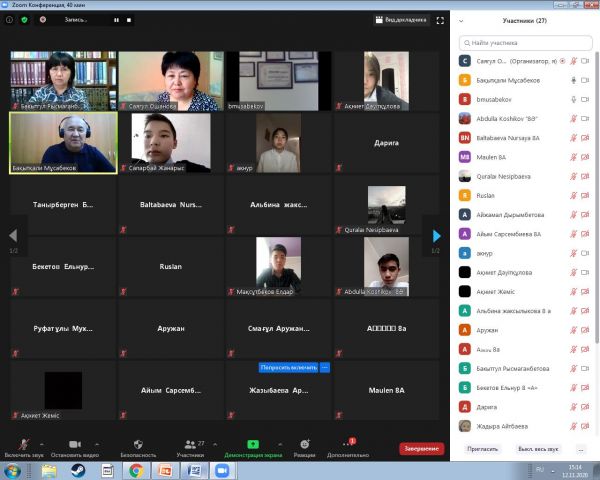600x480 pixels.
Task: Expand video options arrow beside Остановить видео
Action: click(x=97, y=443)
